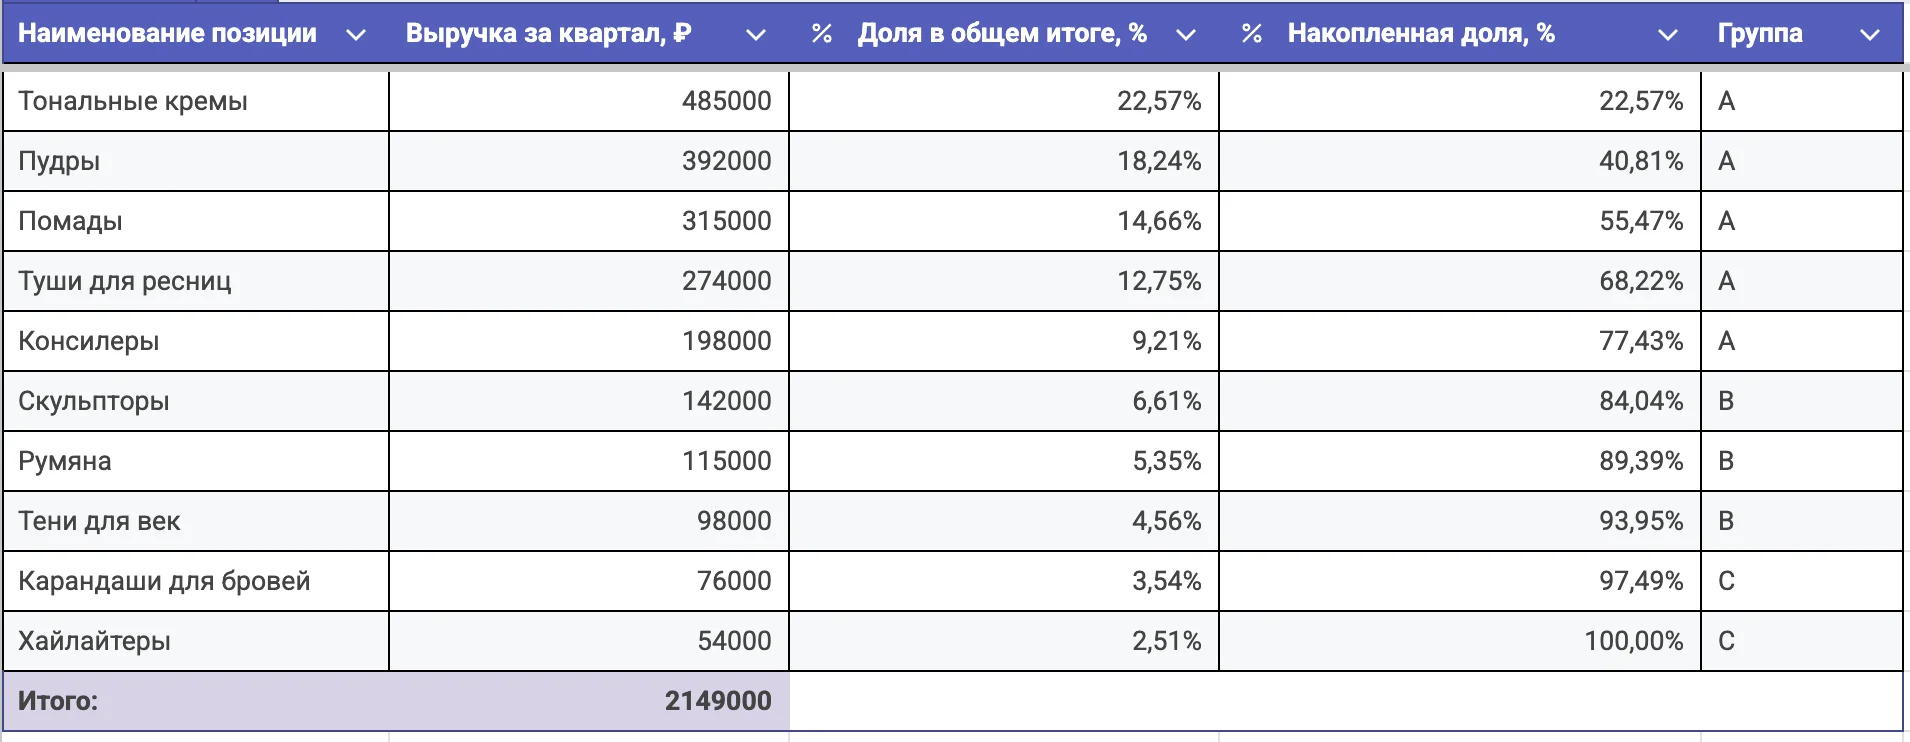Open the Наименование позиции column dropdown
The image size is (1910, 742).
coord(355,35)
